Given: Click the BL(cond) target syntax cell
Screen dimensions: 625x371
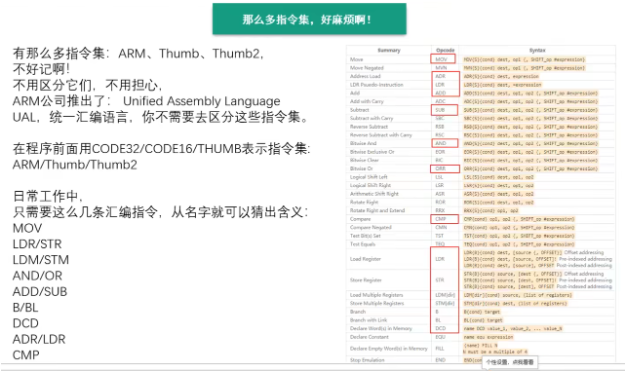Looking at the screenshot, I should click(x=483, y=320).
